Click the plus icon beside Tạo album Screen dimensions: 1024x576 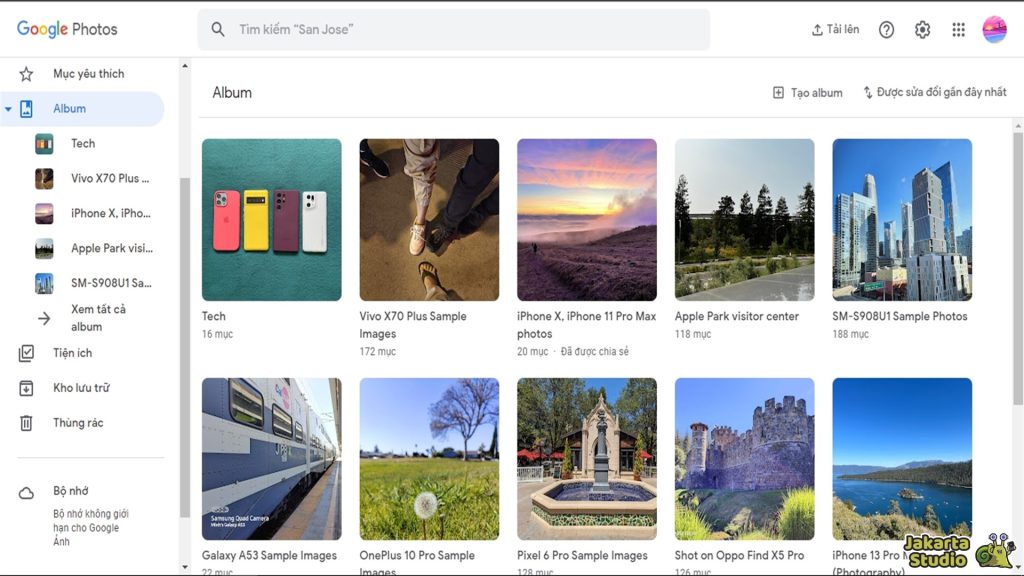tap(778, 93)
